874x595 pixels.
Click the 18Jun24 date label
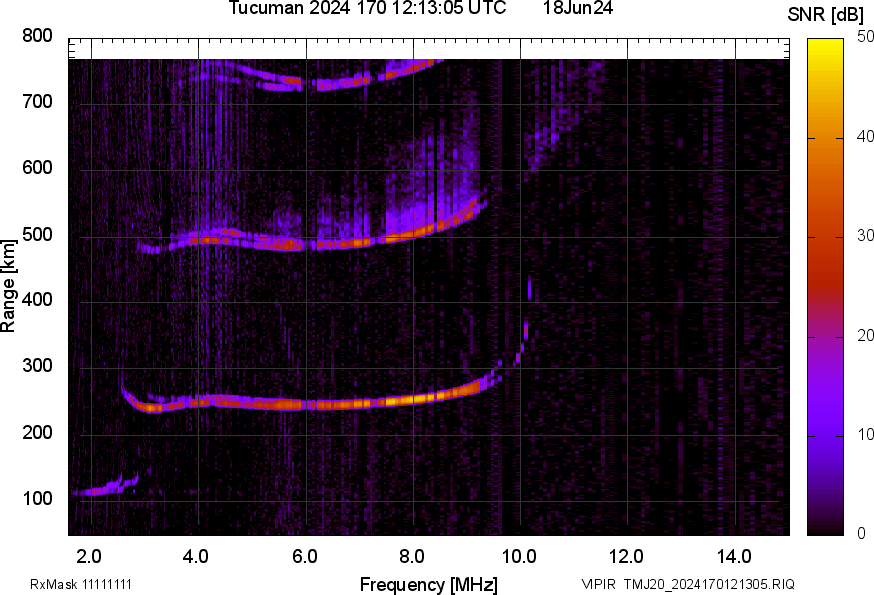[577, 9]
